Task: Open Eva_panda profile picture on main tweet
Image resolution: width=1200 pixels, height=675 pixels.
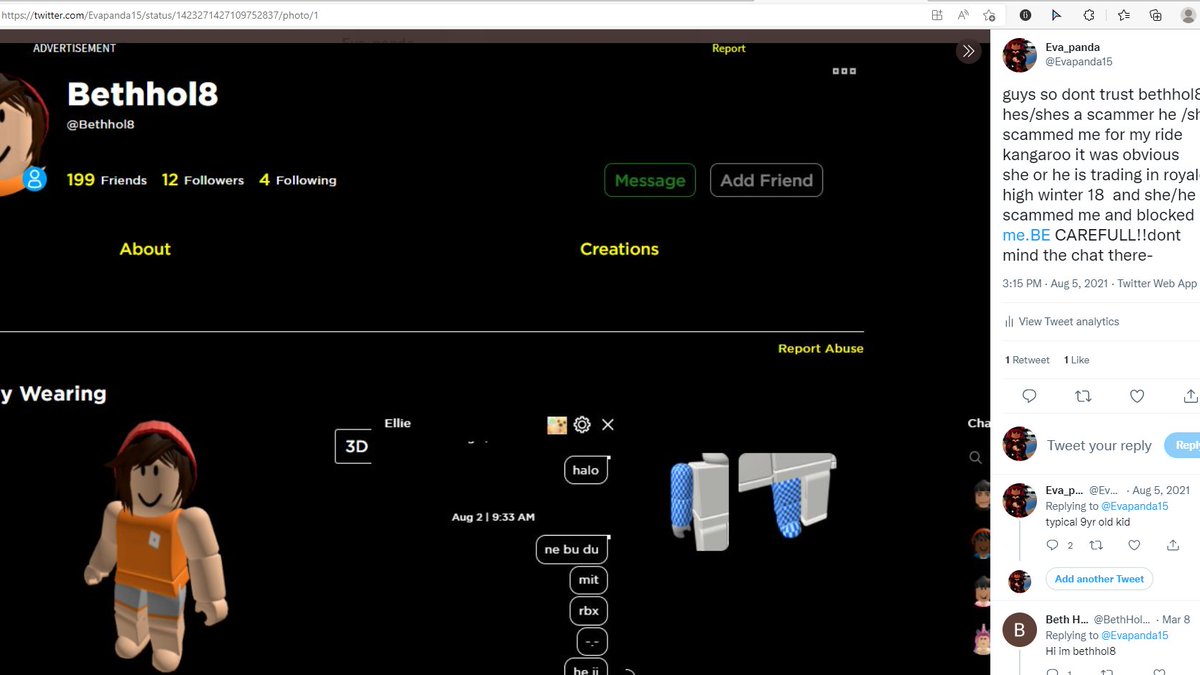Action: (x=1019, y=55)
